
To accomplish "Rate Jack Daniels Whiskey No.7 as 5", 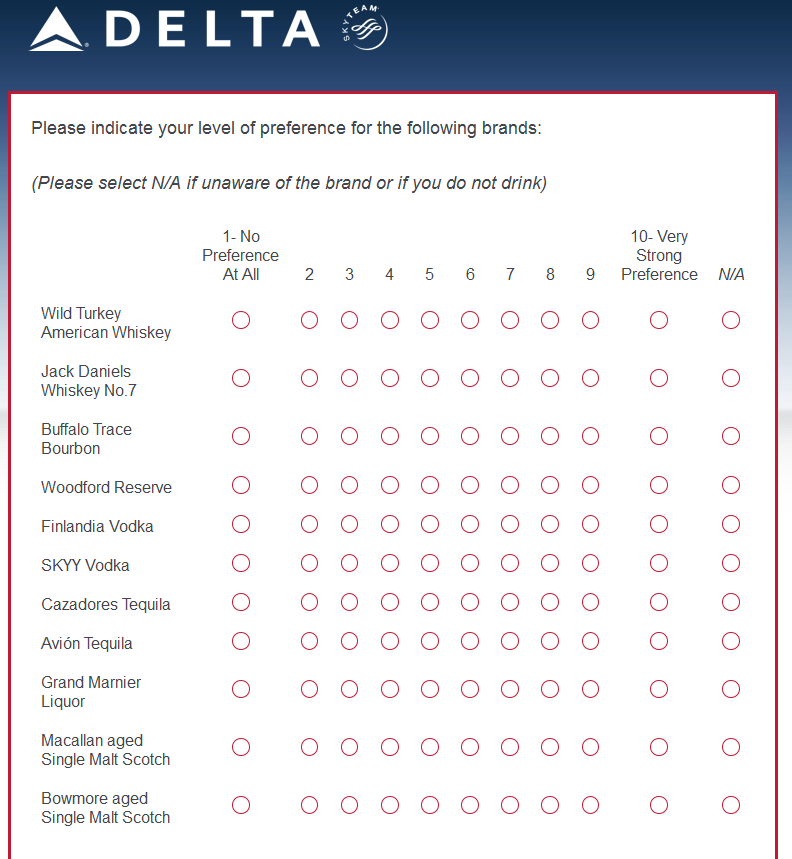I will [x=430, y=378].
